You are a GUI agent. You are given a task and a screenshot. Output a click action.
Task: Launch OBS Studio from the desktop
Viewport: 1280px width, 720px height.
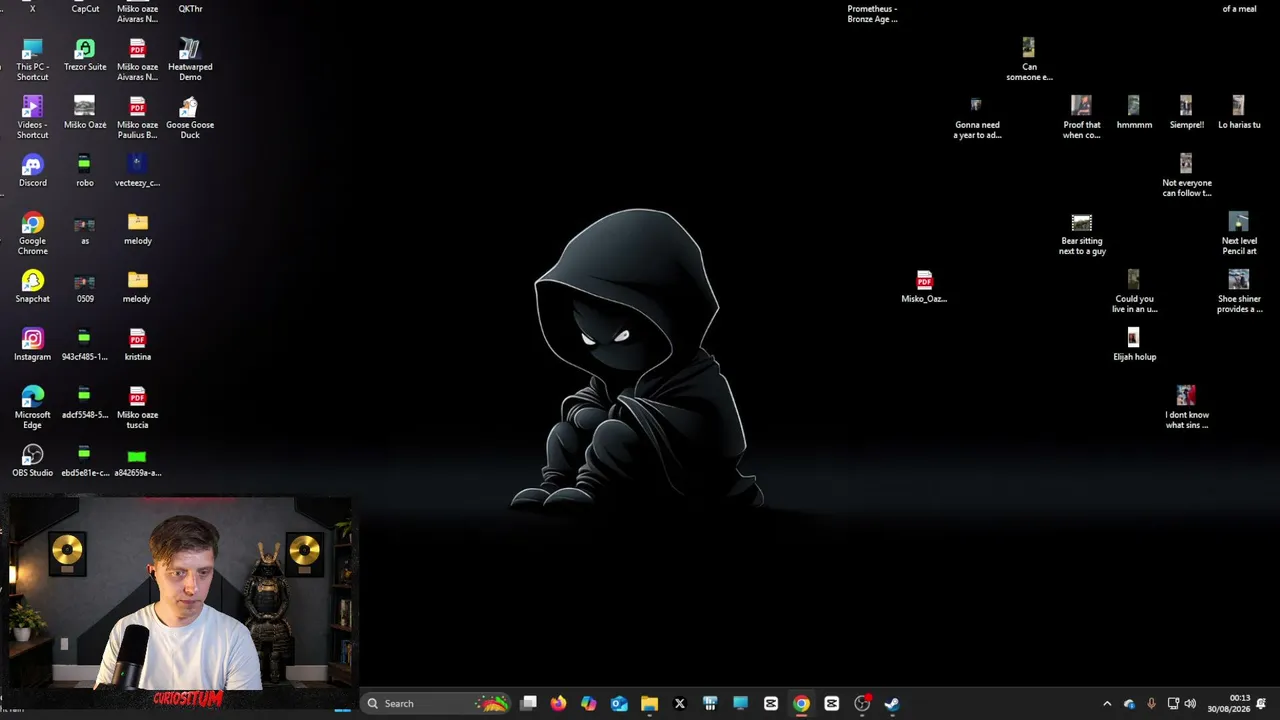tap(32, 461)
